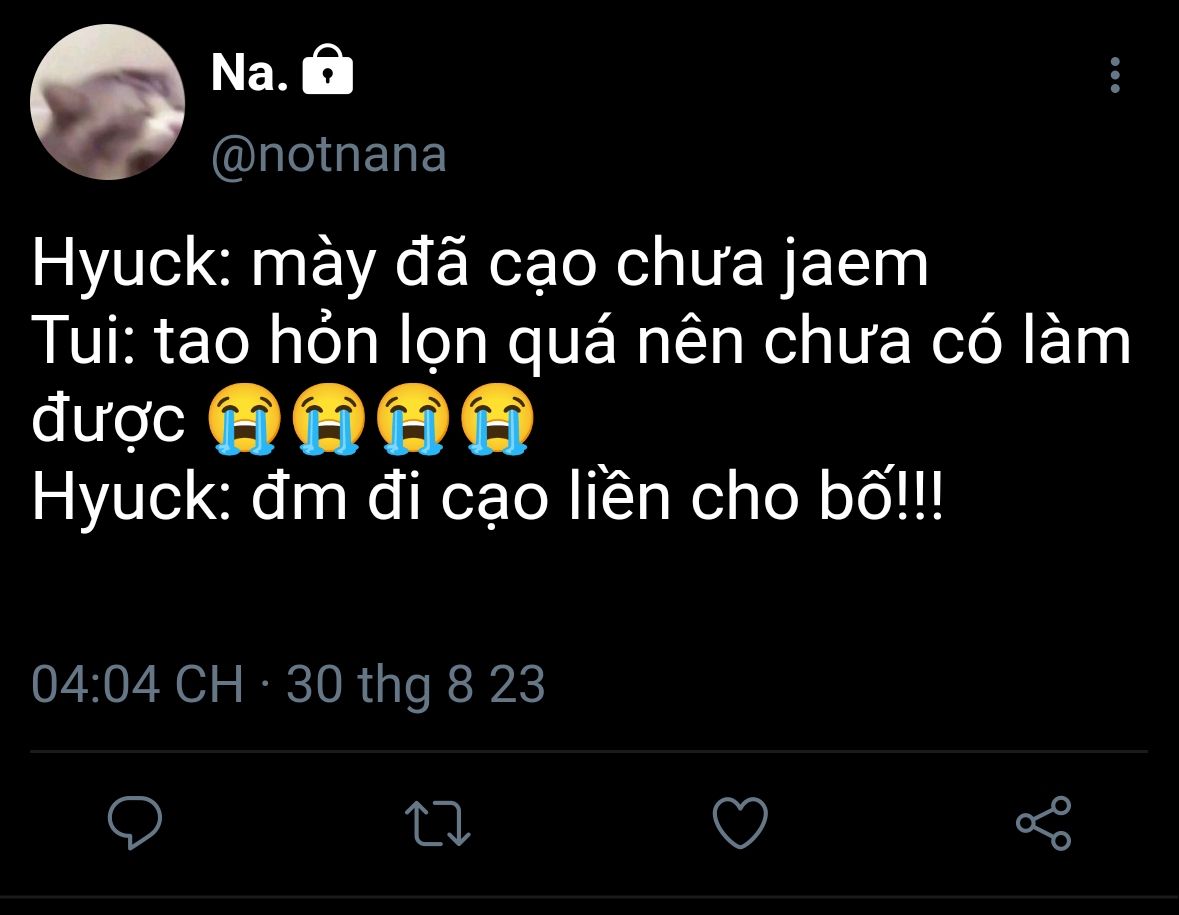Viewport: 1179px width, 915px height.
Task: Click the reply speech bubble icon
Action: 135,823
